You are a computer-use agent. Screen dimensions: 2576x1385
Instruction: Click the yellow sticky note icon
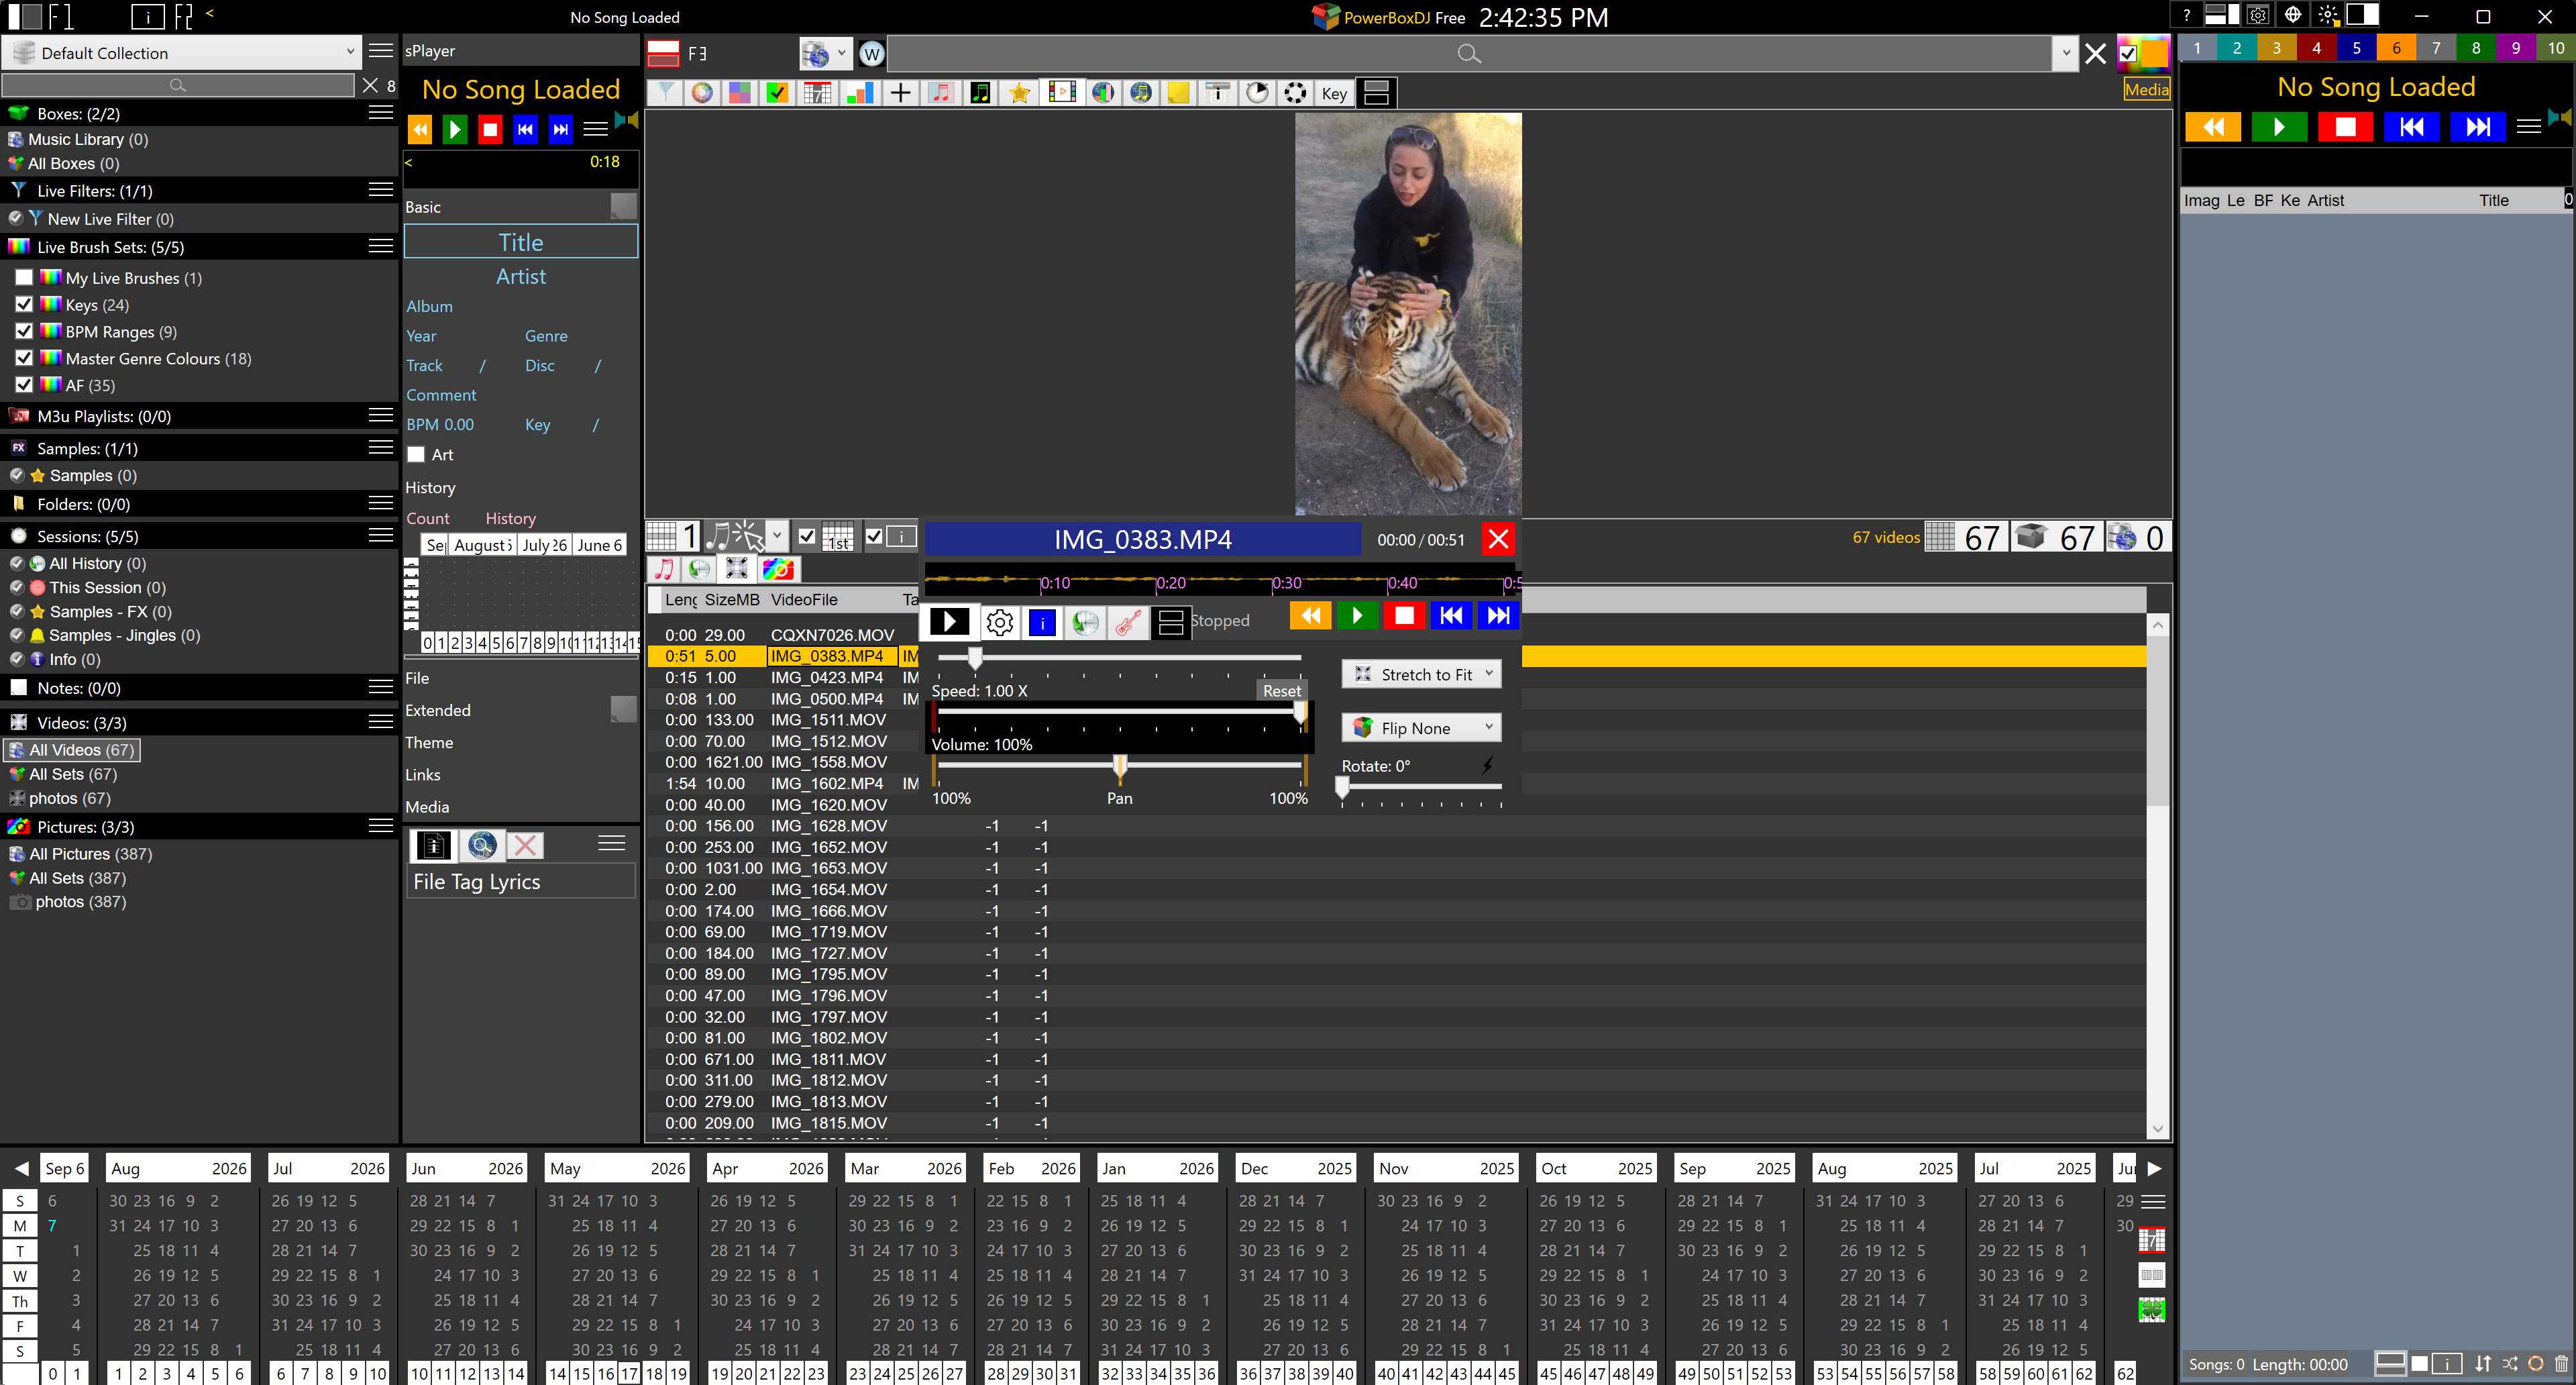coord(1179,93)
